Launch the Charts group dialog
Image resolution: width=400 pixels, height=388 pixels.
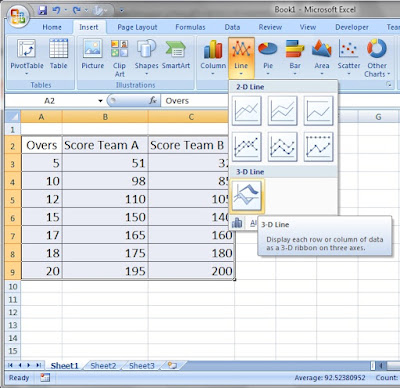tap(389, 84)
